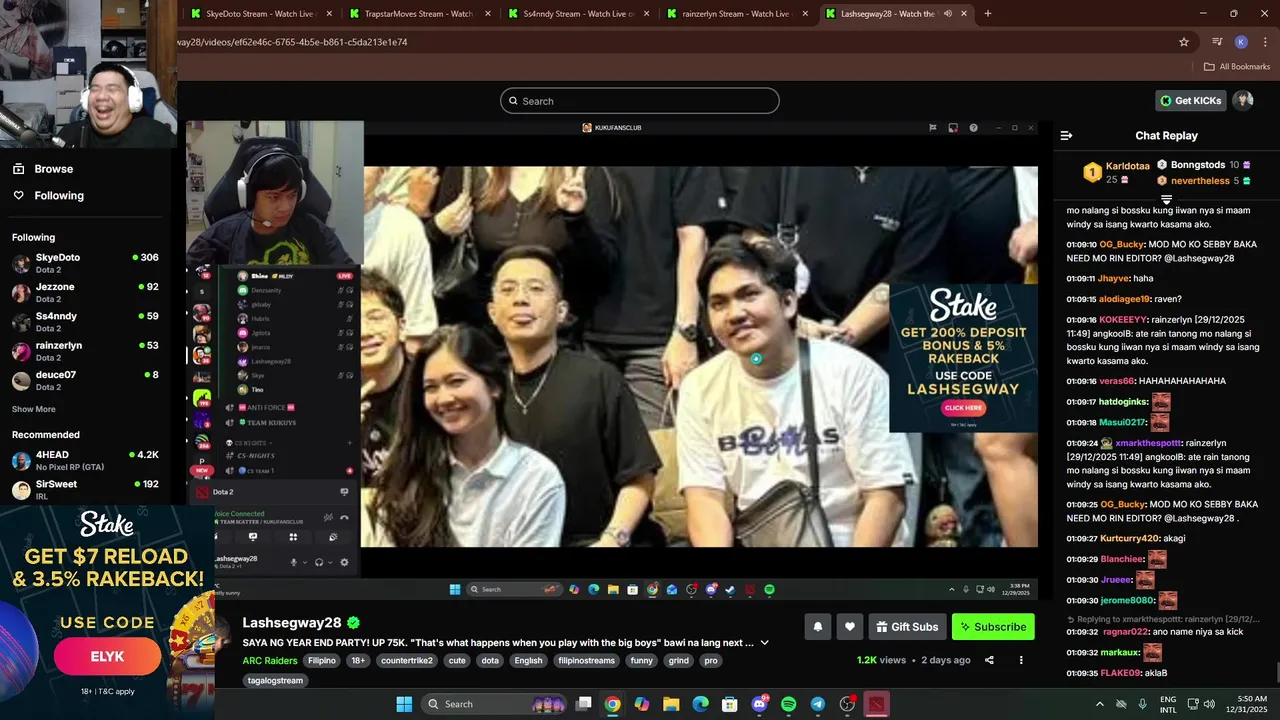Open followed channel deuce07

(86, 380)
